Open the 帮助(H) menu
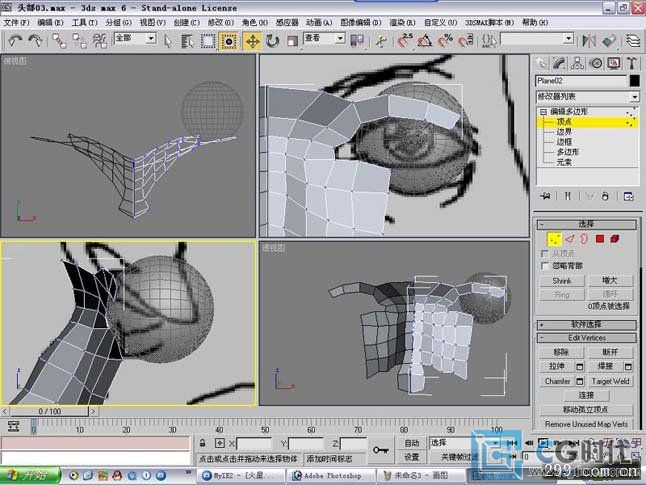This screenshot has width=646, height=485. click(x=535, y=22)
